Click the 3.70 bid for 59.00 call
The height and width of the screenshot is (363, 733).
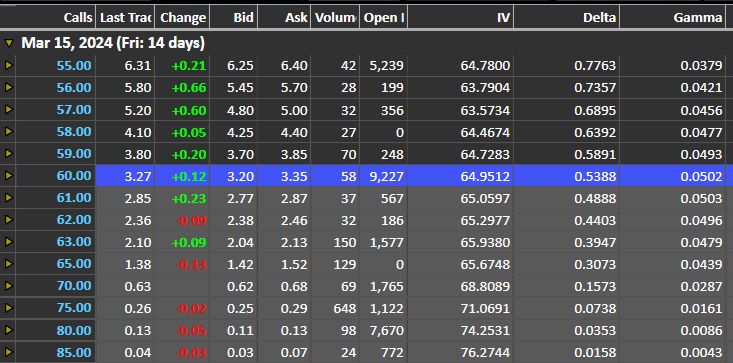point(240,154)
